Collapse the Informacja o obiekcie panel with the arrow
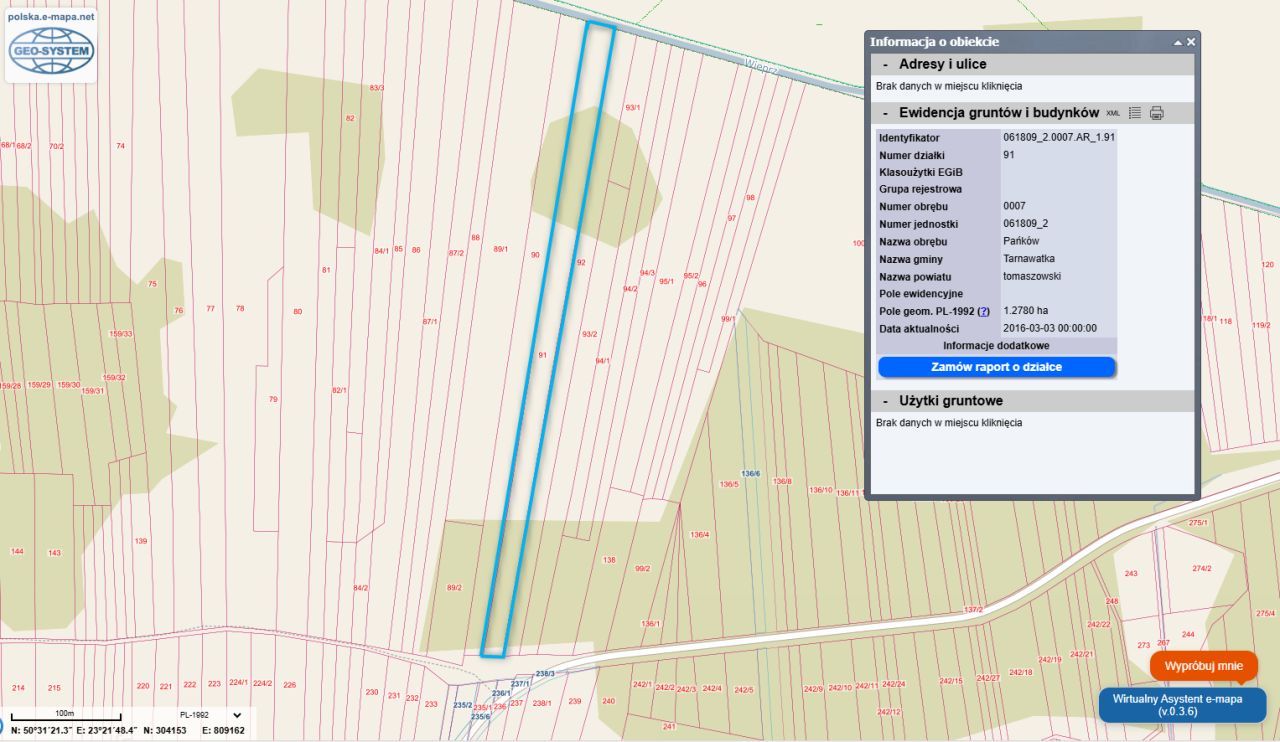Image resolution: width=1280 pixels, height=742 pixels. 1177,42
